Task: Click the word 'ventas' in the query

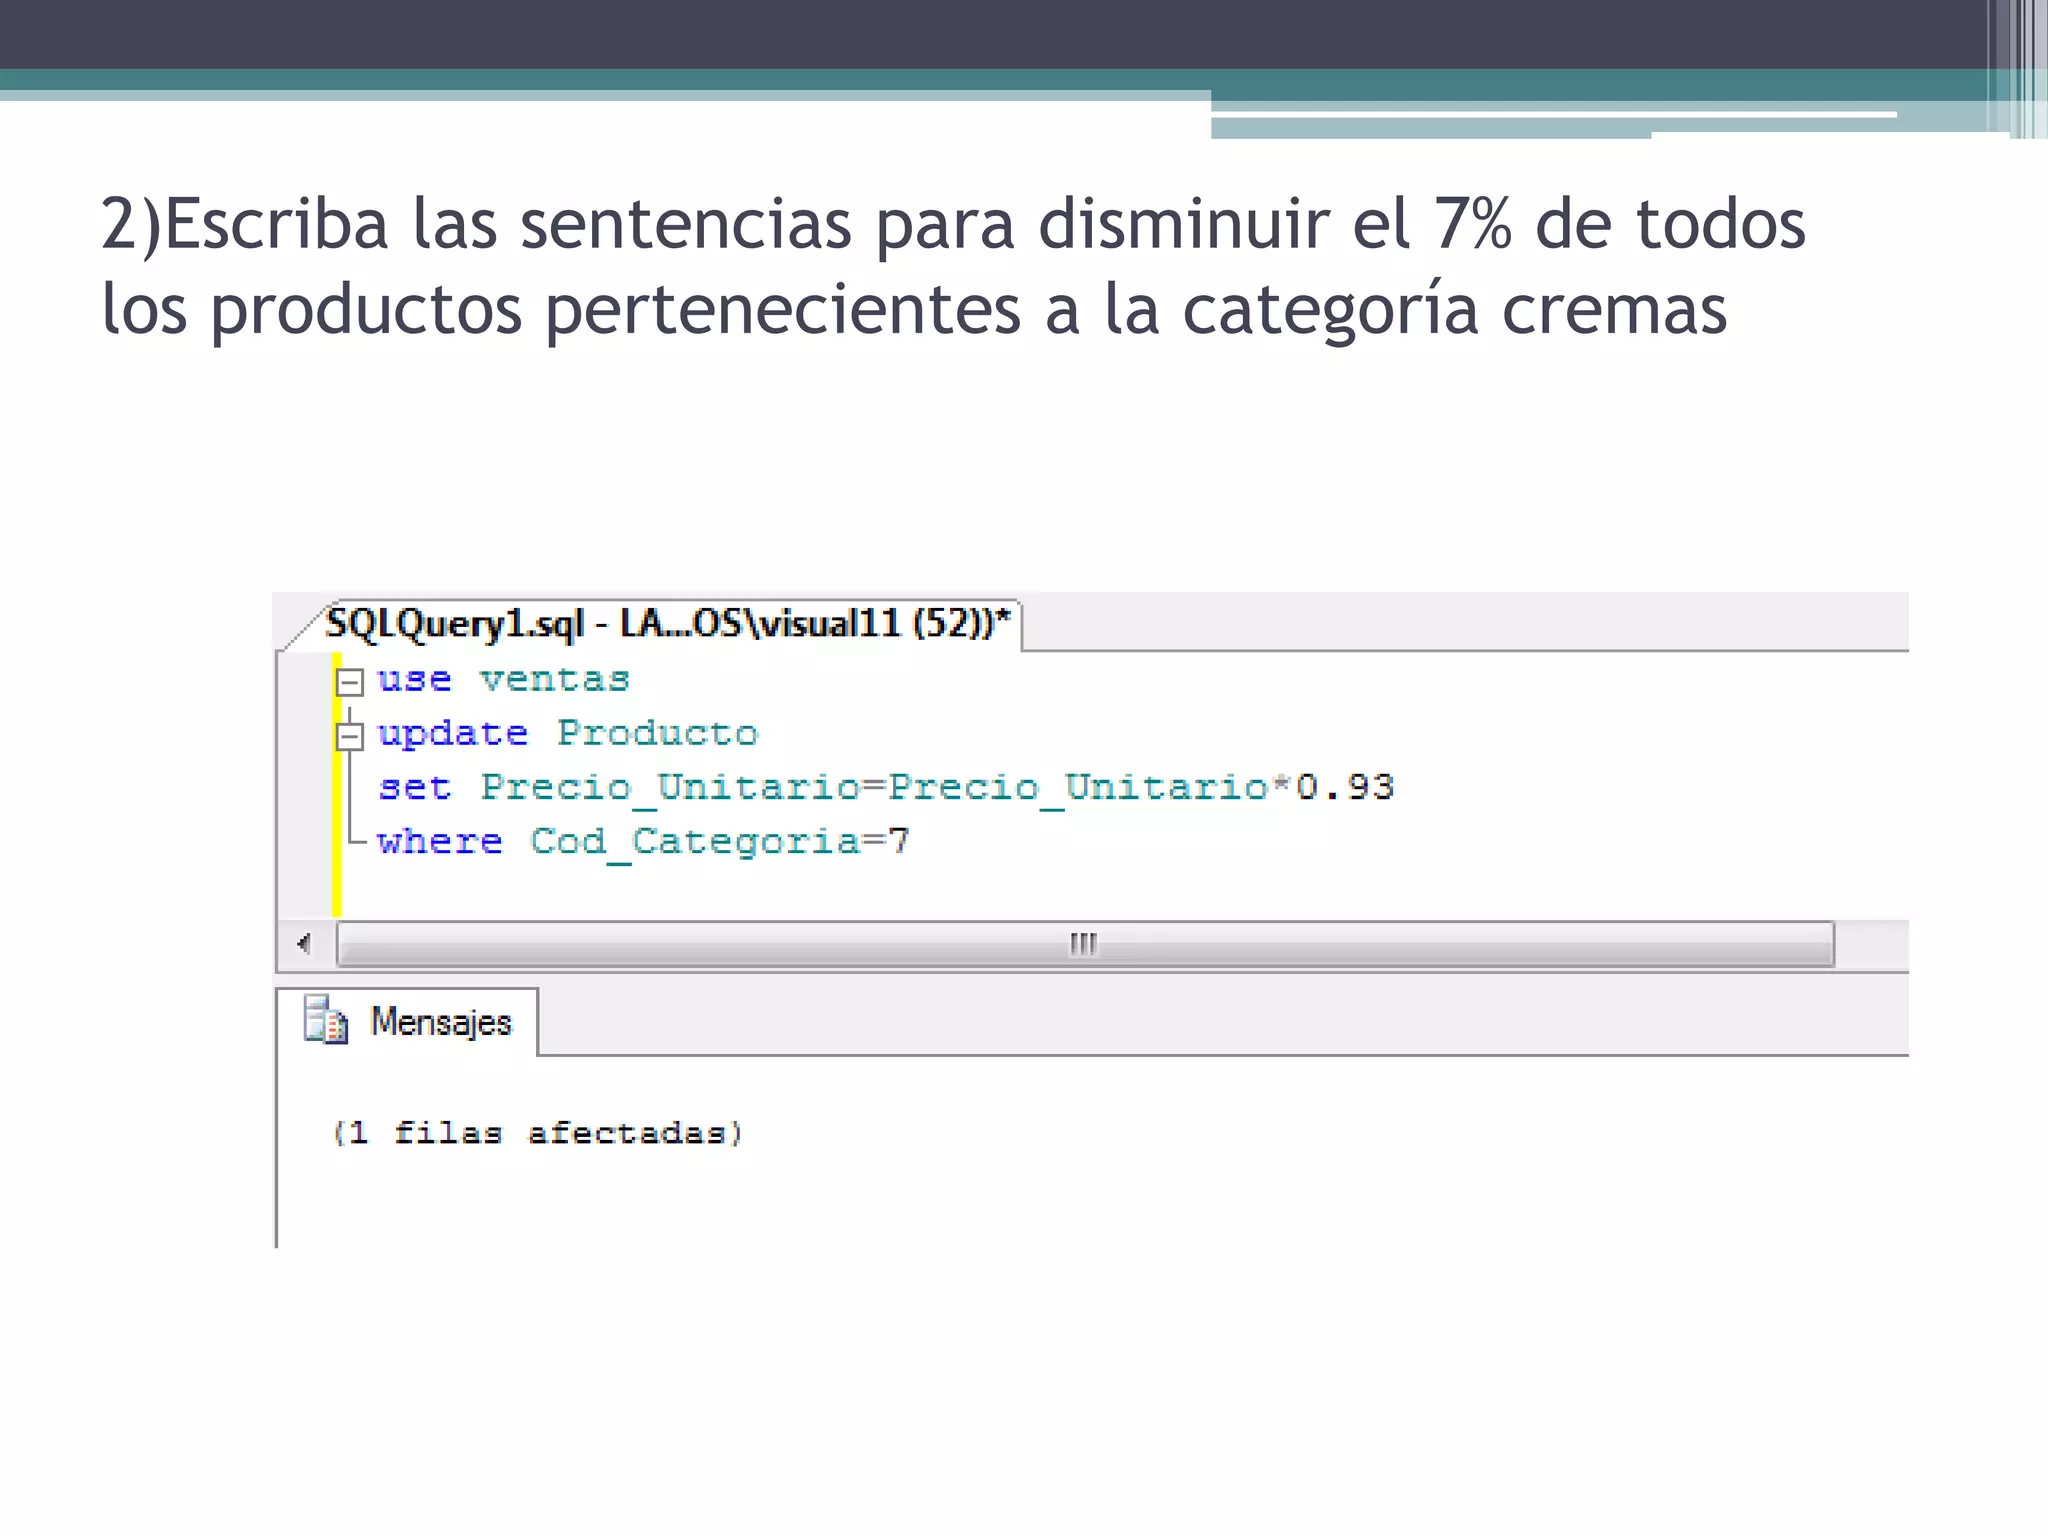Action: pos(554,680)
